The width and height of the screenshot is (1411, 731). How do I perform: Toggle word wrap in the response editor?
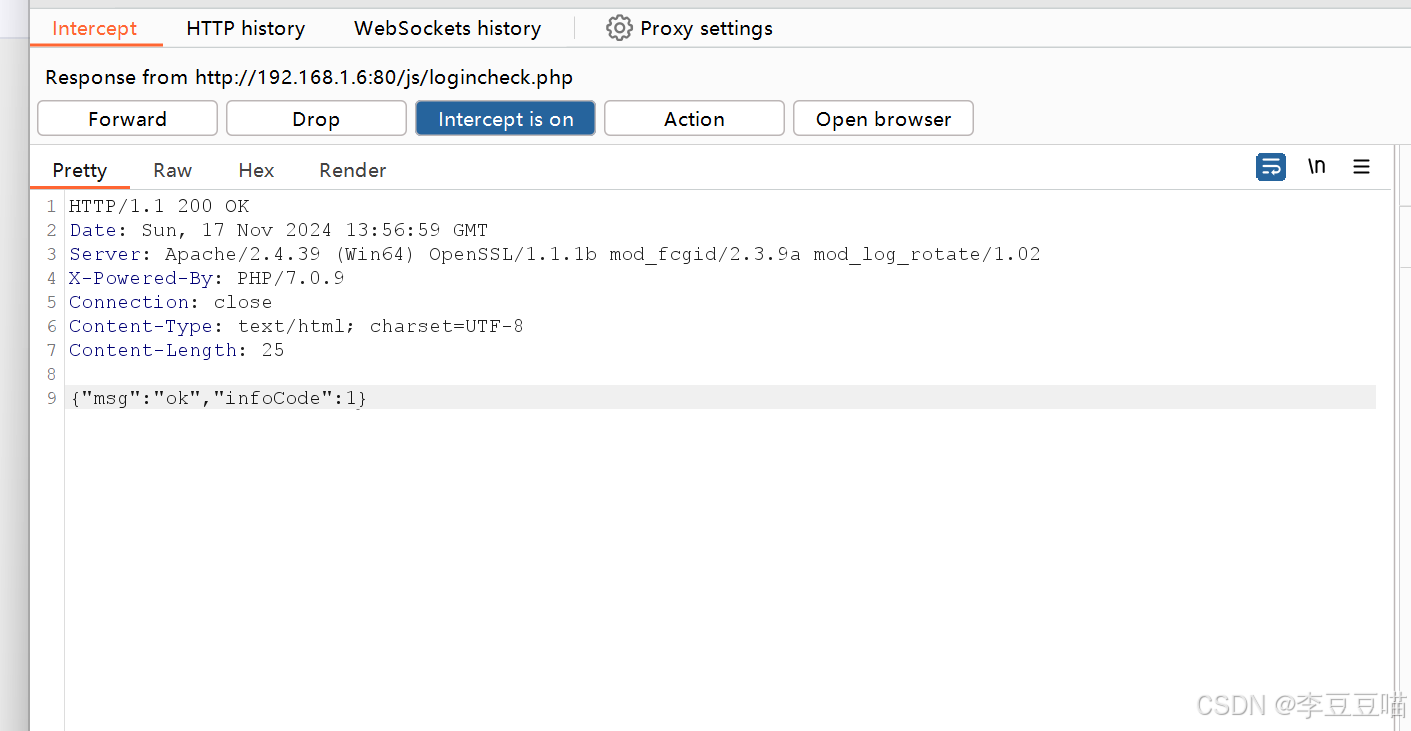(x=1270, y=167)
